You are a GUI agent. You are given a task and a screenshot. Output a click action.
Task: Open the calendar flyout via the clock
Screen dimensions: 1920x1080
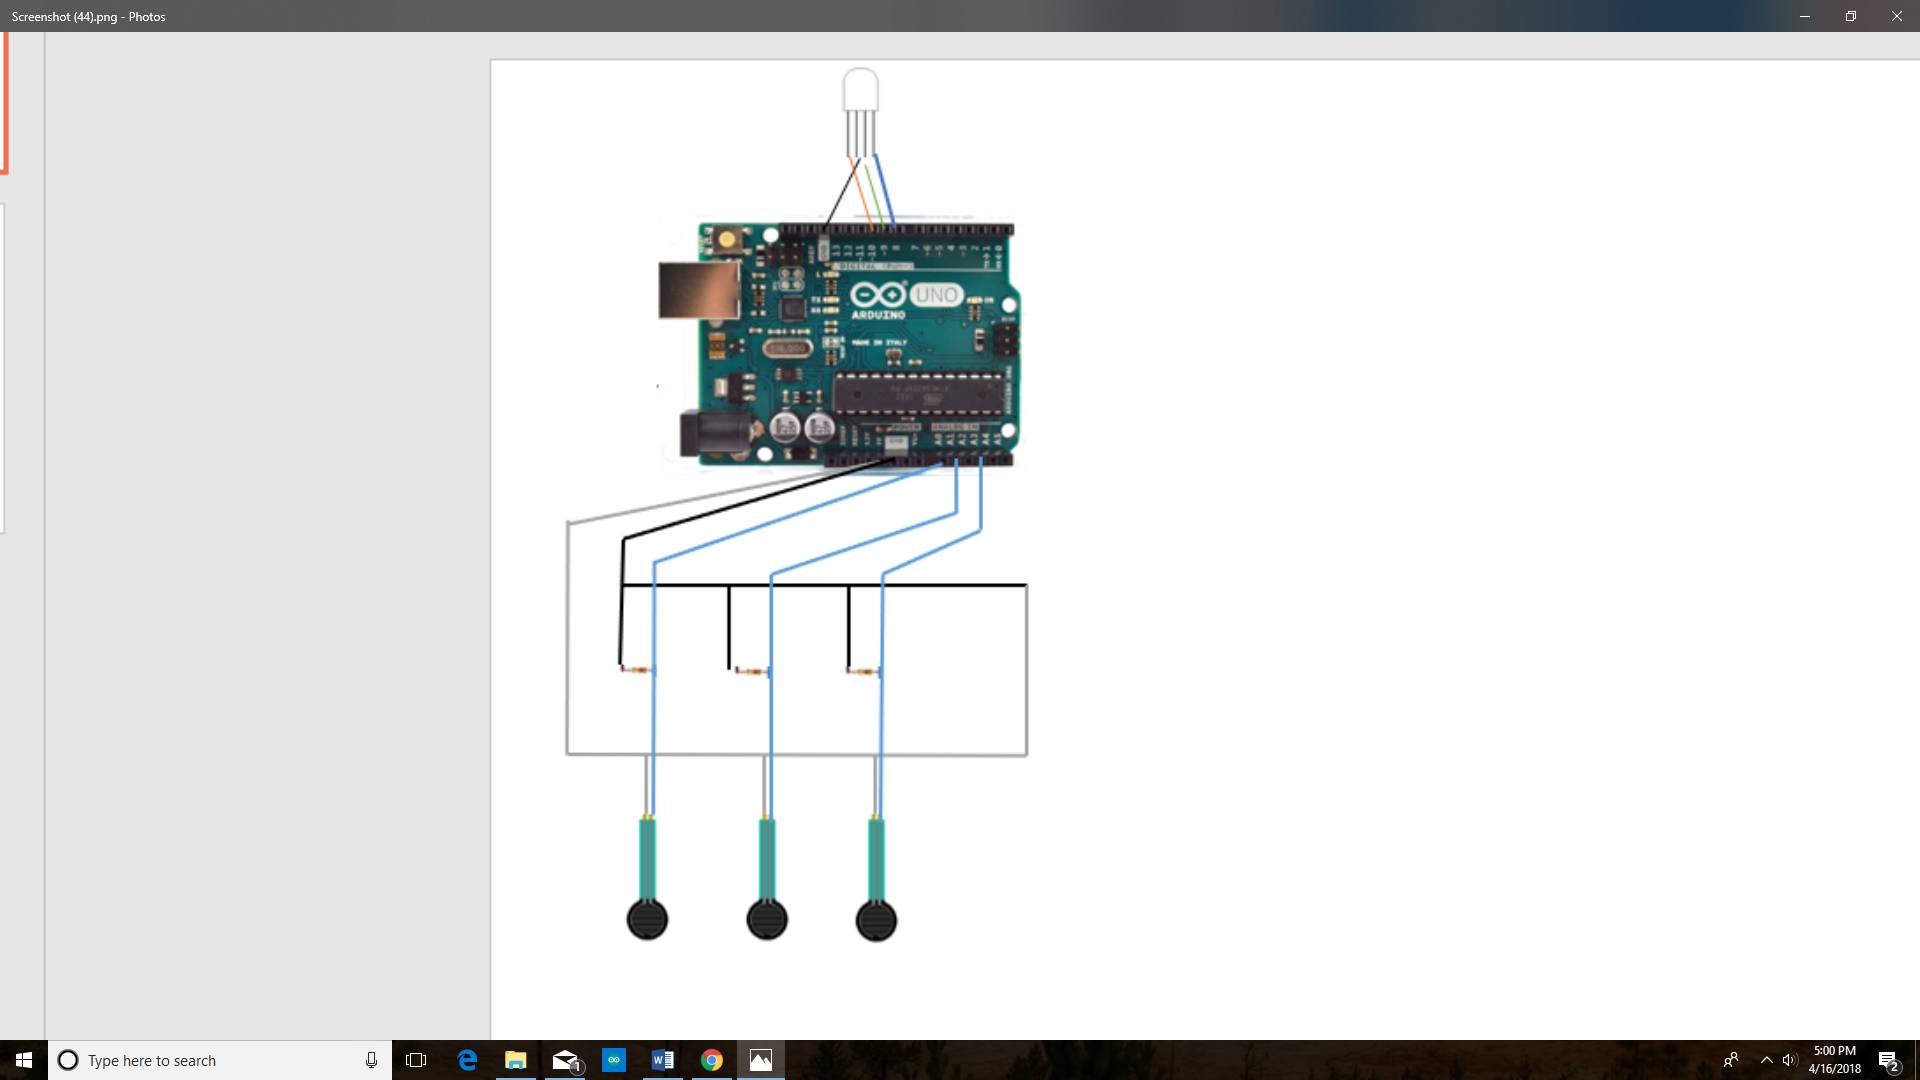[1835, 1060]
